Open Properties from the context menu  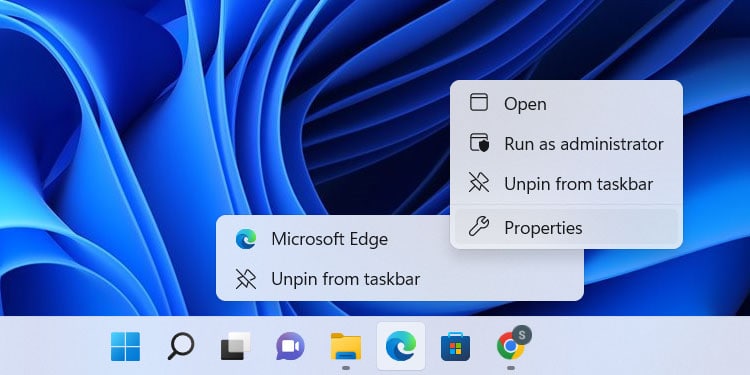point(566,227)
